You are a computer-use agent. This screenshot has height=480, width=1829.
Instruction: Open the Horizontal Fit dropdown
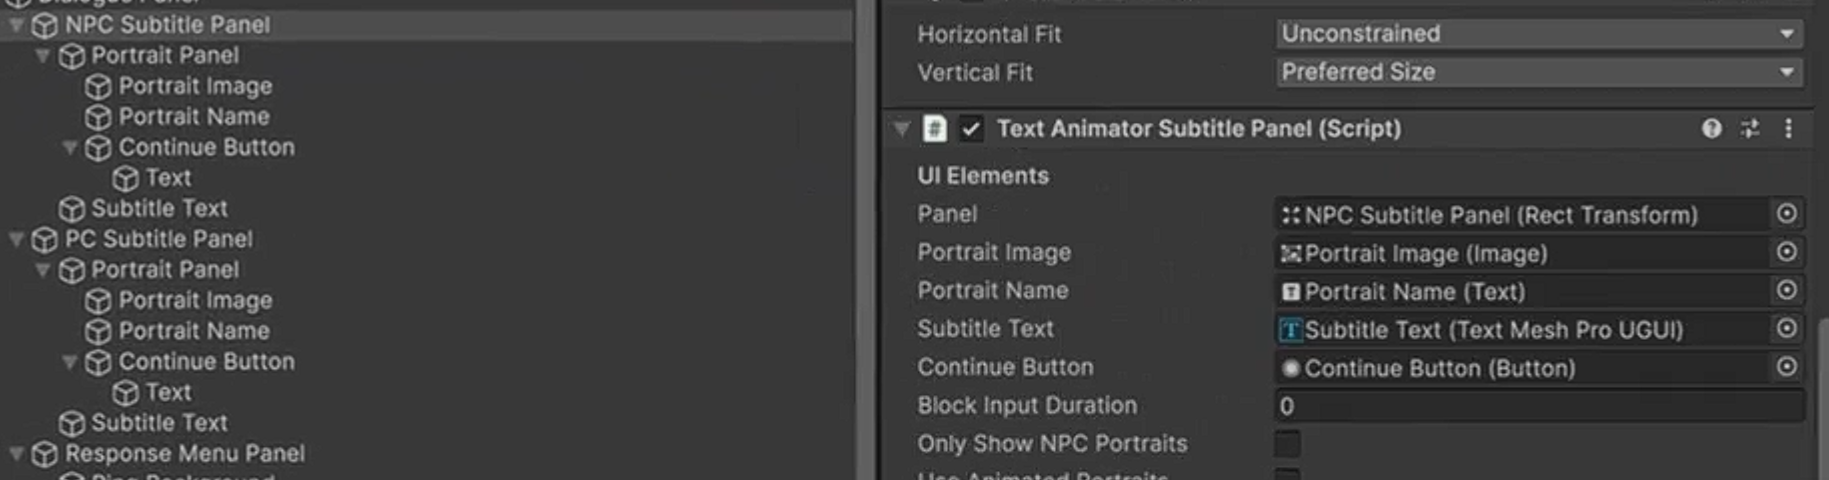[1539, 34]
